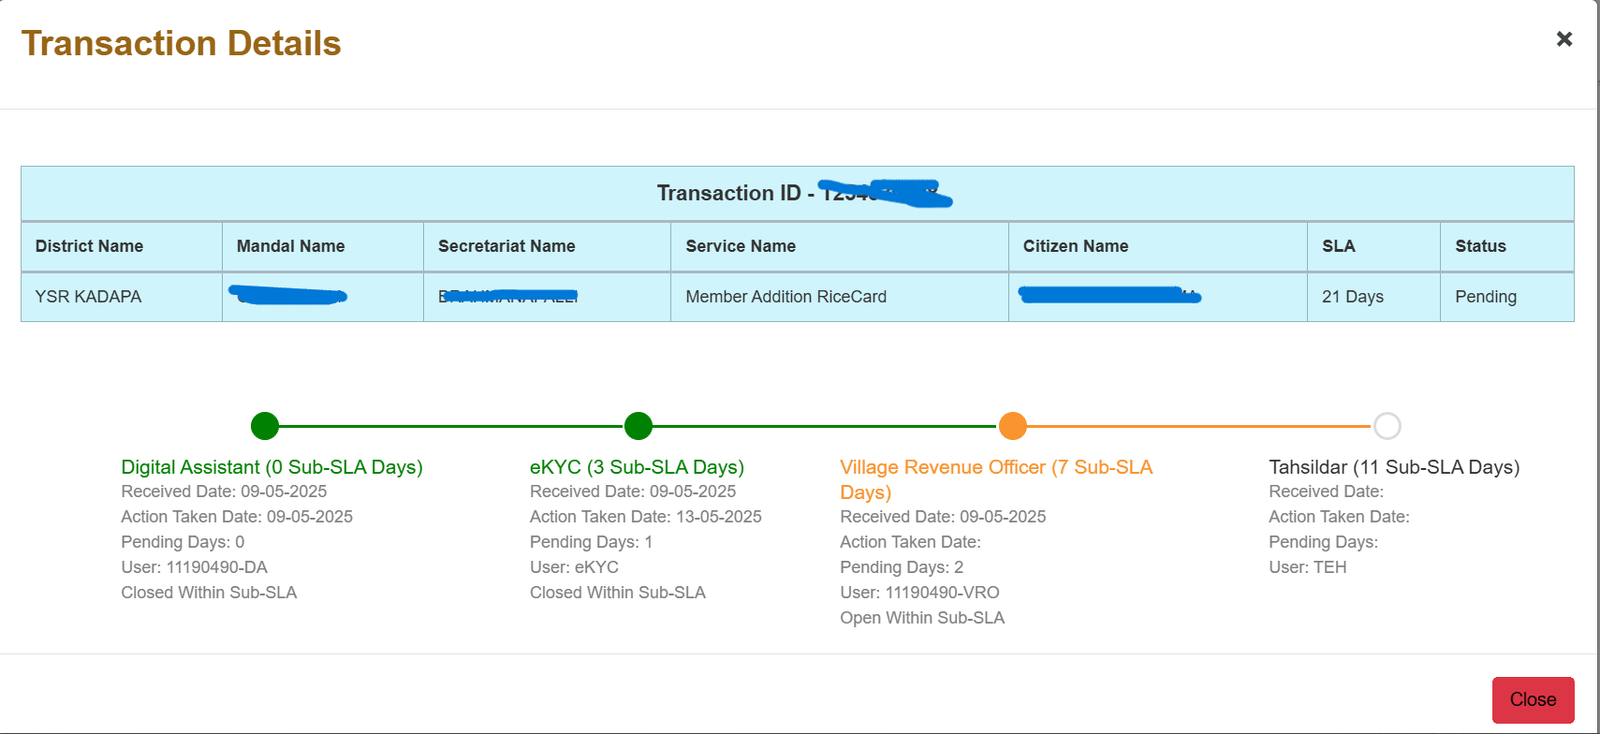Click the eKYC (3 Sub-SLA Days) label
The image size is (1600, 734).
[637, 467]
